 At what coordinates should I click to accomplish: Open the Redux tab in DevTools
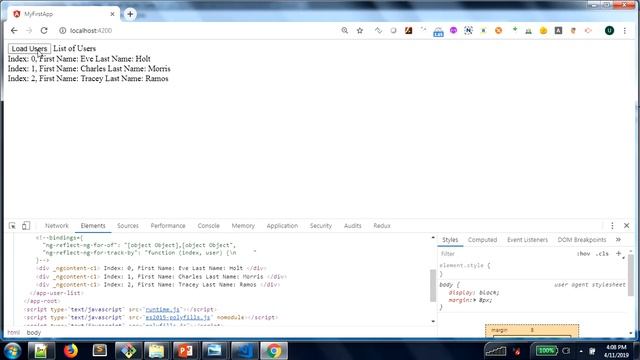pyautogui.click(x=382, y=226)
